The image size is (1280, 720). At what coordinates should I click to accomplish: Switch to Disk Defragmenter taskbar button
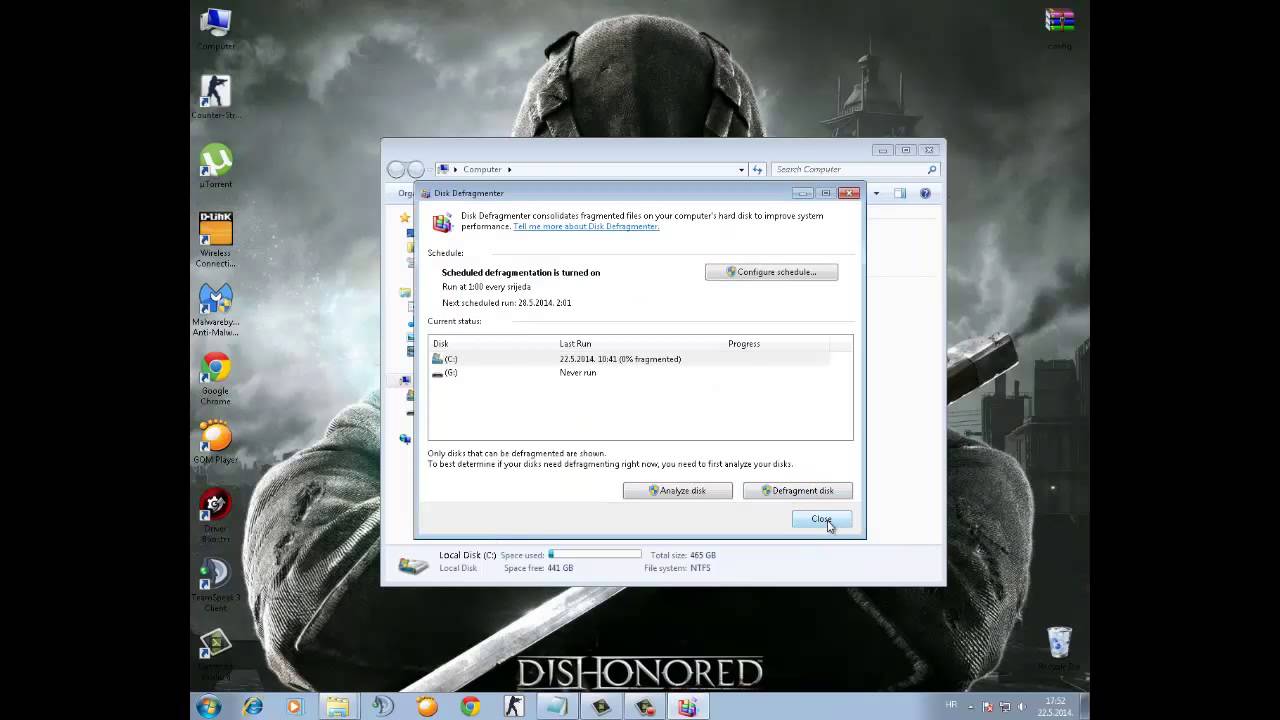coord(687,707)
